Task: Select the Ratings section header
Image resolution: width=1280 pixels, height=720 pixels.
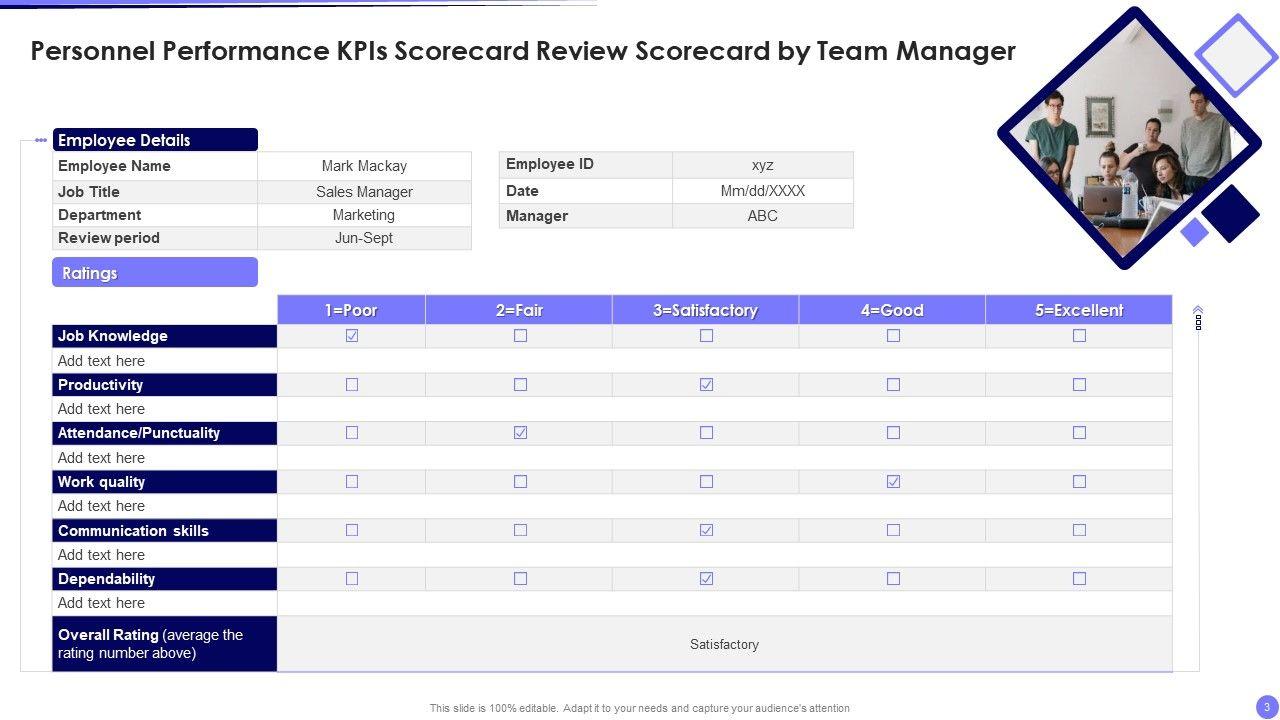Action: (155, 272)
